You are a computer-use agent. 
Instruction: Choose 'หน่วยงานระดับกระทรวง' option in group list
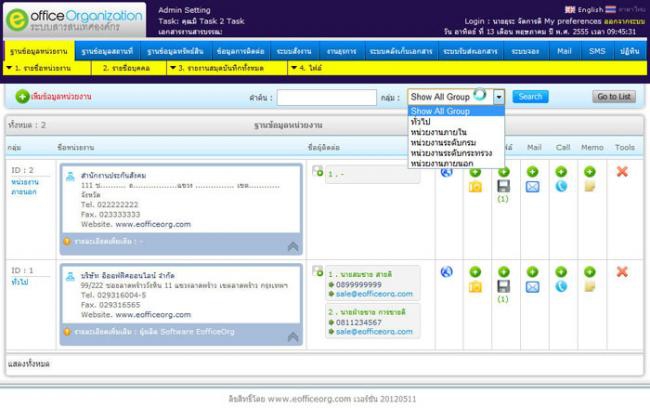[x=456, y=153]
